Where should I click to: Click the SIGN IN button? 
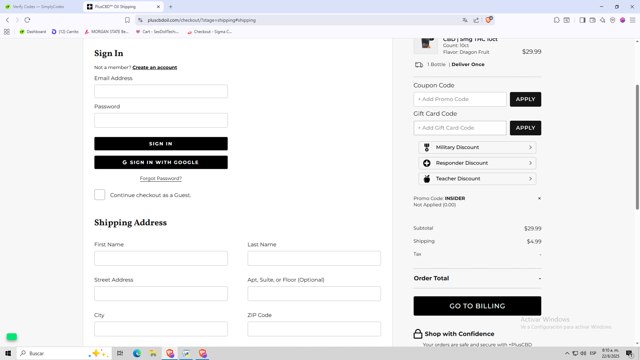pos(161,144)
